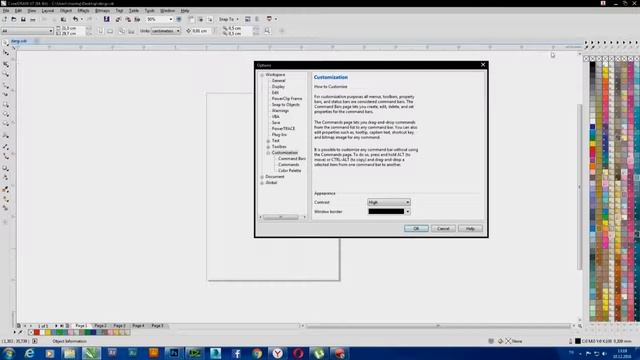Open the Effects menu
The width and height of the screenshot is (640, 360).
[x=83, y=11]
